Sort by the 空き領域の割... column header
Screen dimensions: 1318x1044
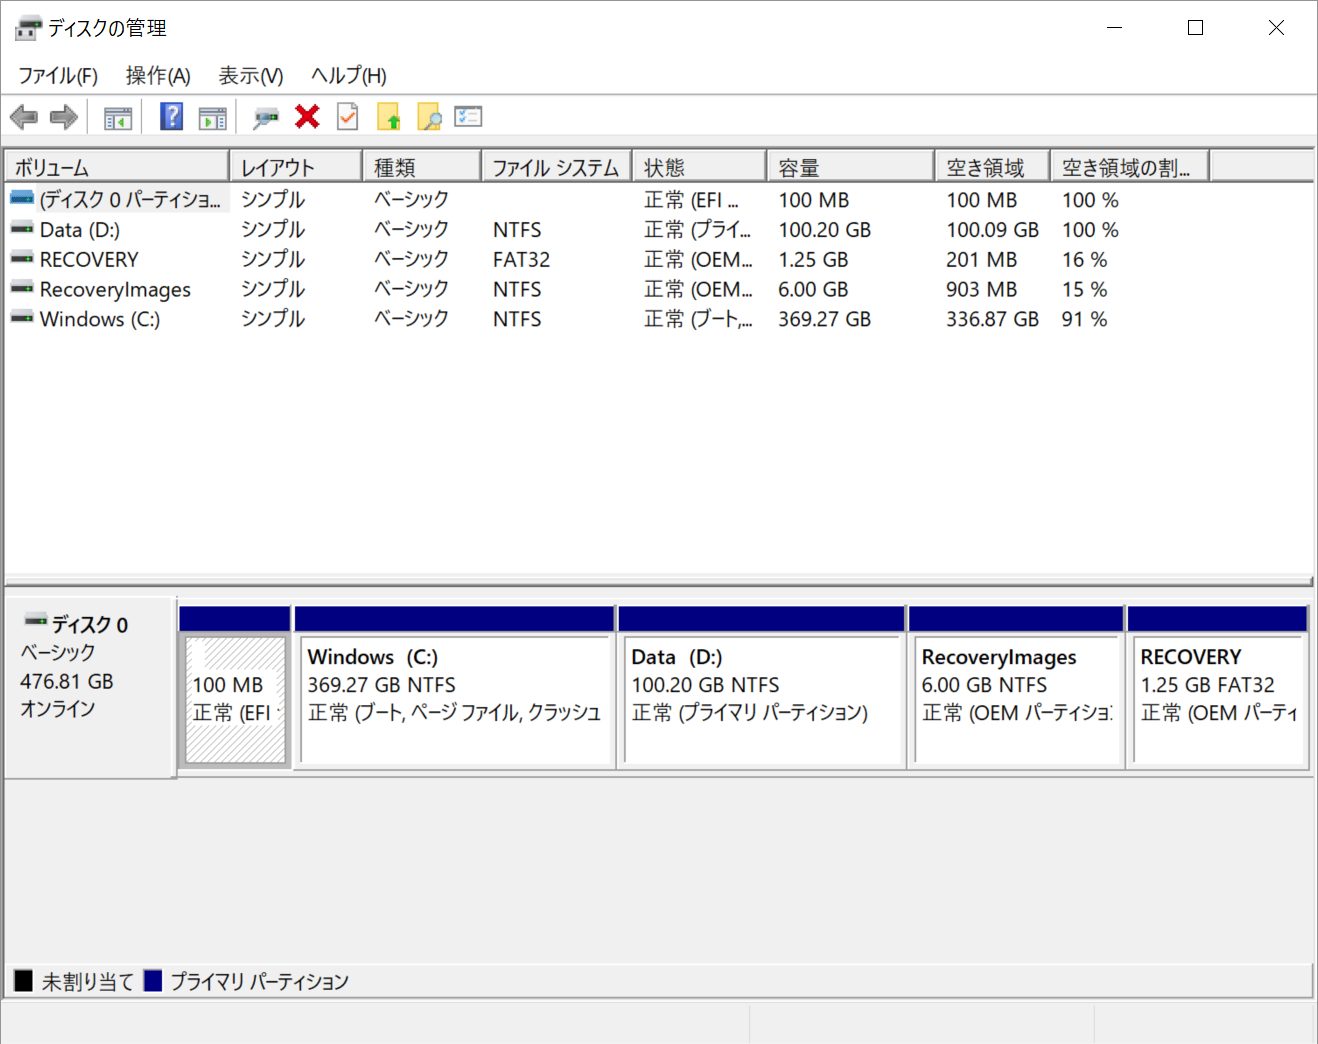(x=1130, y=167)
